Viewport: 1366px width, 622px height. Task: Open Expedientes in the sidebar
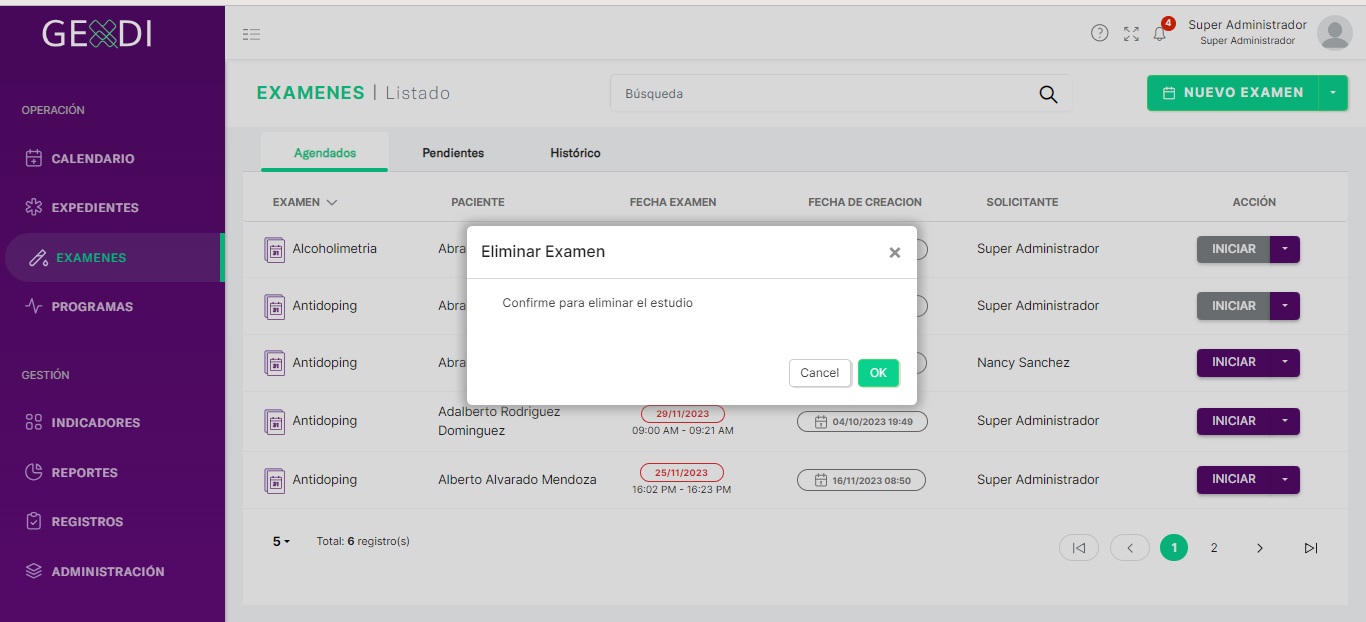[95, 208]
